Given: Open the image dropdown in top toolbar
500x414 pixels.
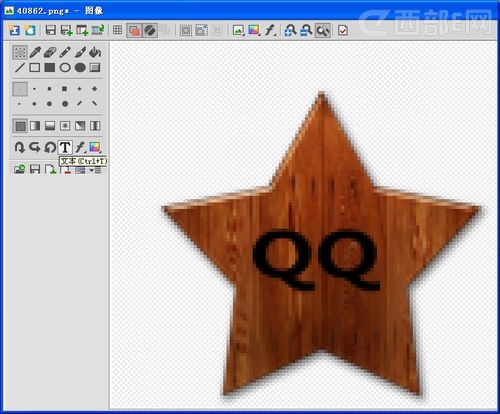Looking at the screenshot, I should coord(238,30).
